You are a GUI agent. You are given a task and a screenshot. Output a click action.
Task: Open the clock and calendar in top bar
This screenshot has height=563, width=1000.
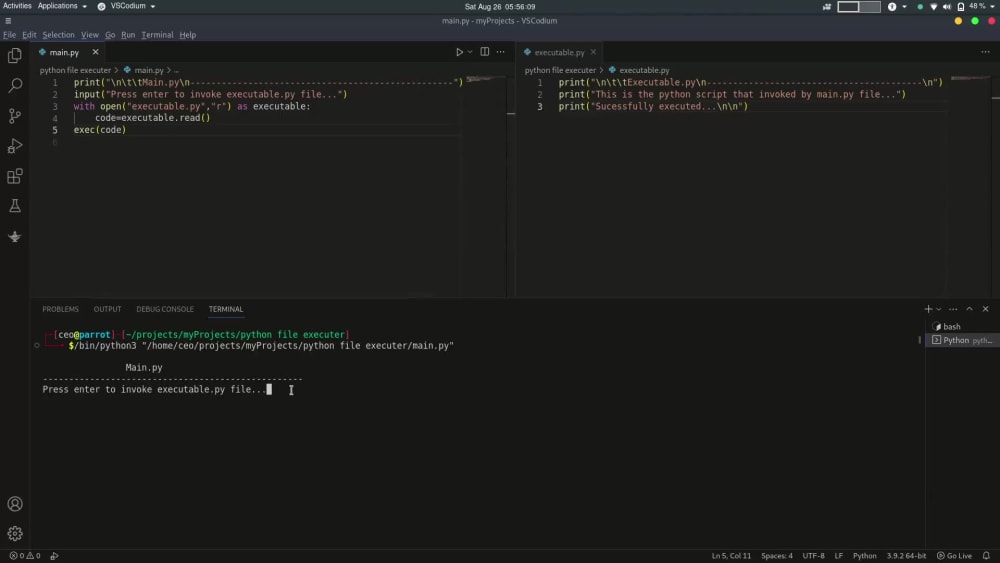(500, 6)
